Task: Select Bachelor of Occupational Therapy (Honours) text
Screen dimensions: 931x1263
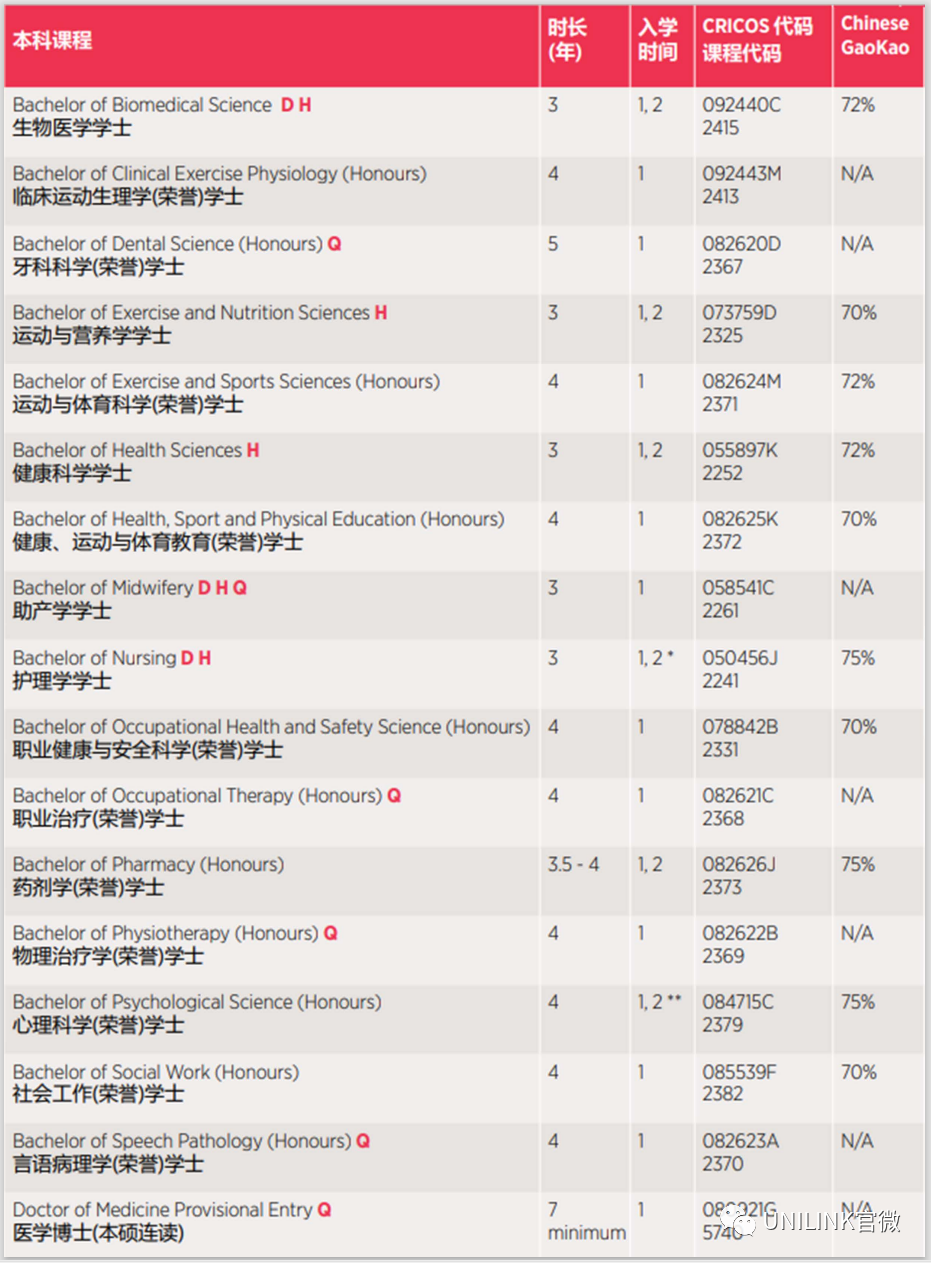Action: (197, 796)
